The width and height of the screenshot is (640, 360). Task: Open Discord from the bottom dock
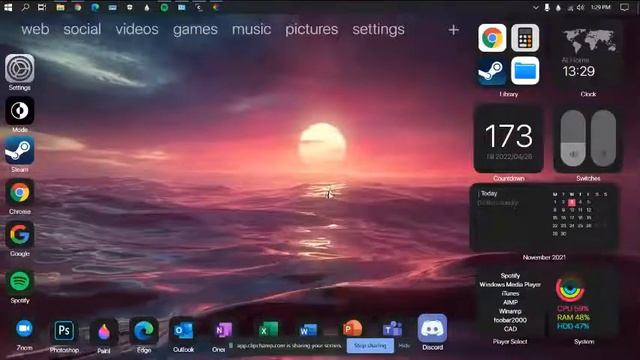coord(432,328)
